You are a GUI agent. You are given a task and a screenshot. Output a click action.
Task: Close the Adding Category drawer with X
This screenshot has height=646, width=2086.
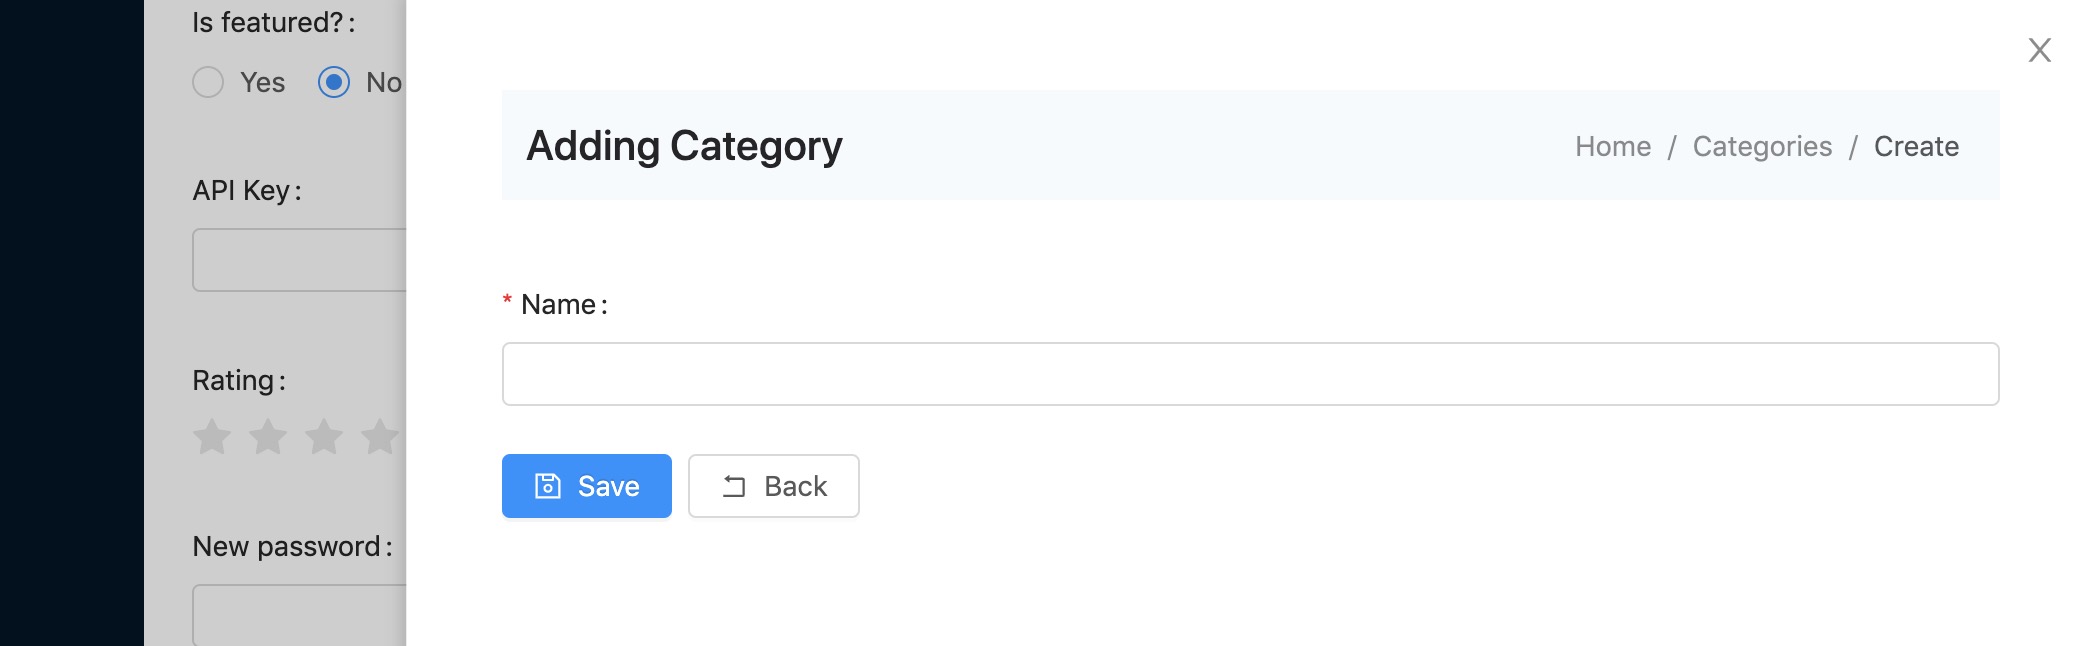click(2039, 50)
